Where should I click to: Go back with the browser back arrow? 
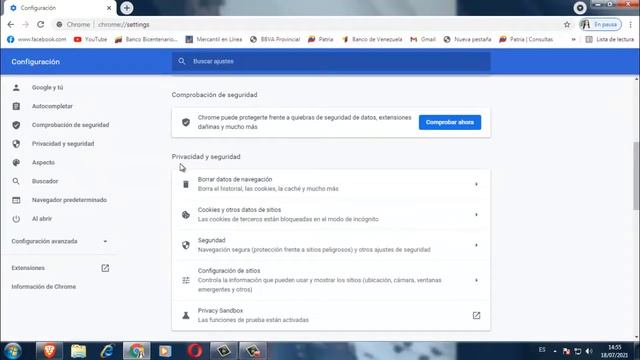click(x=11, y=24)
